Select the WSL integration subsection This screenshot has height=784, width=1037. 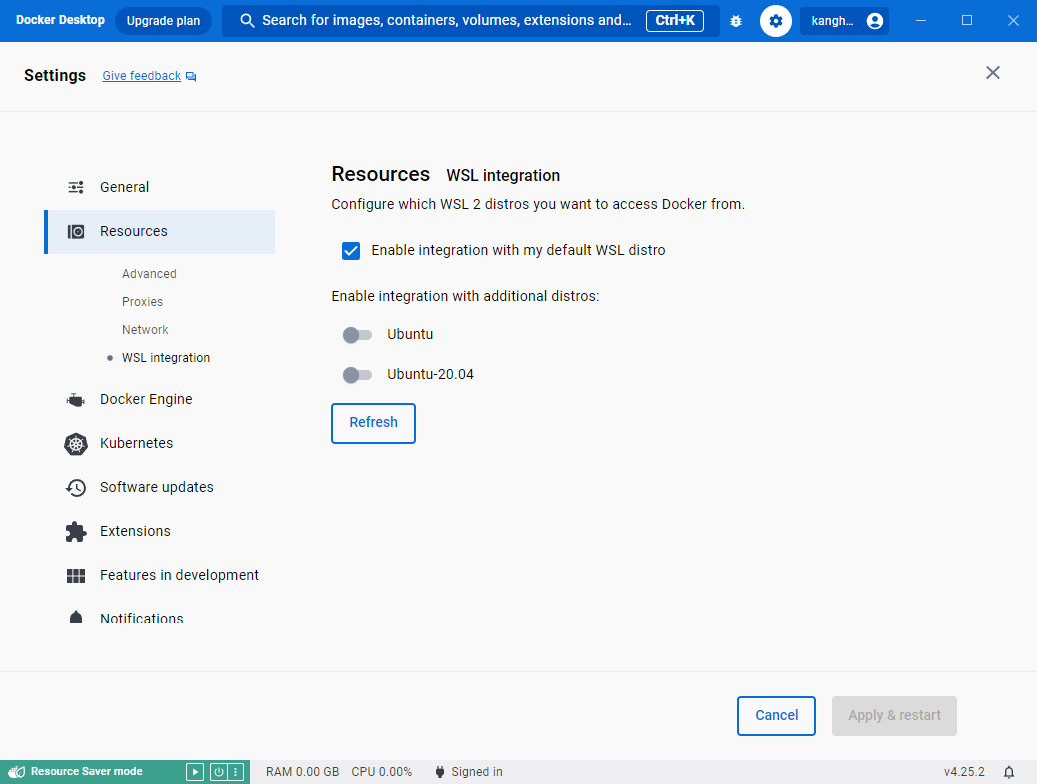click(165, 357)
